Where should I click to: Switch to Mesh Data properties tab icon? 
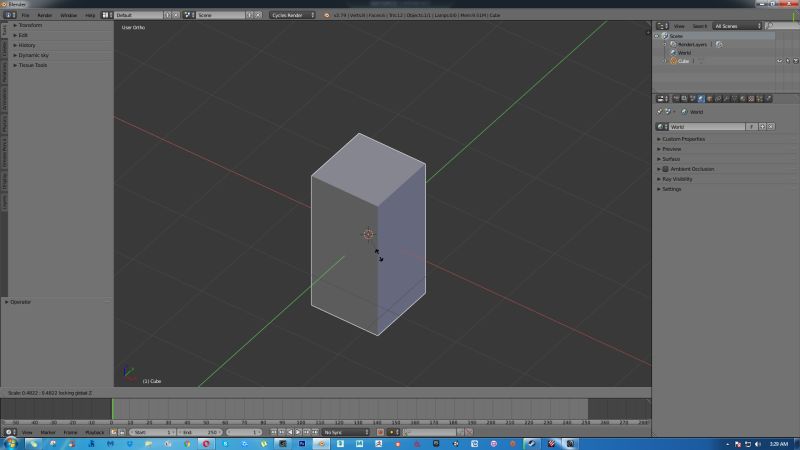pyautogui.click(x=735, y=98)
